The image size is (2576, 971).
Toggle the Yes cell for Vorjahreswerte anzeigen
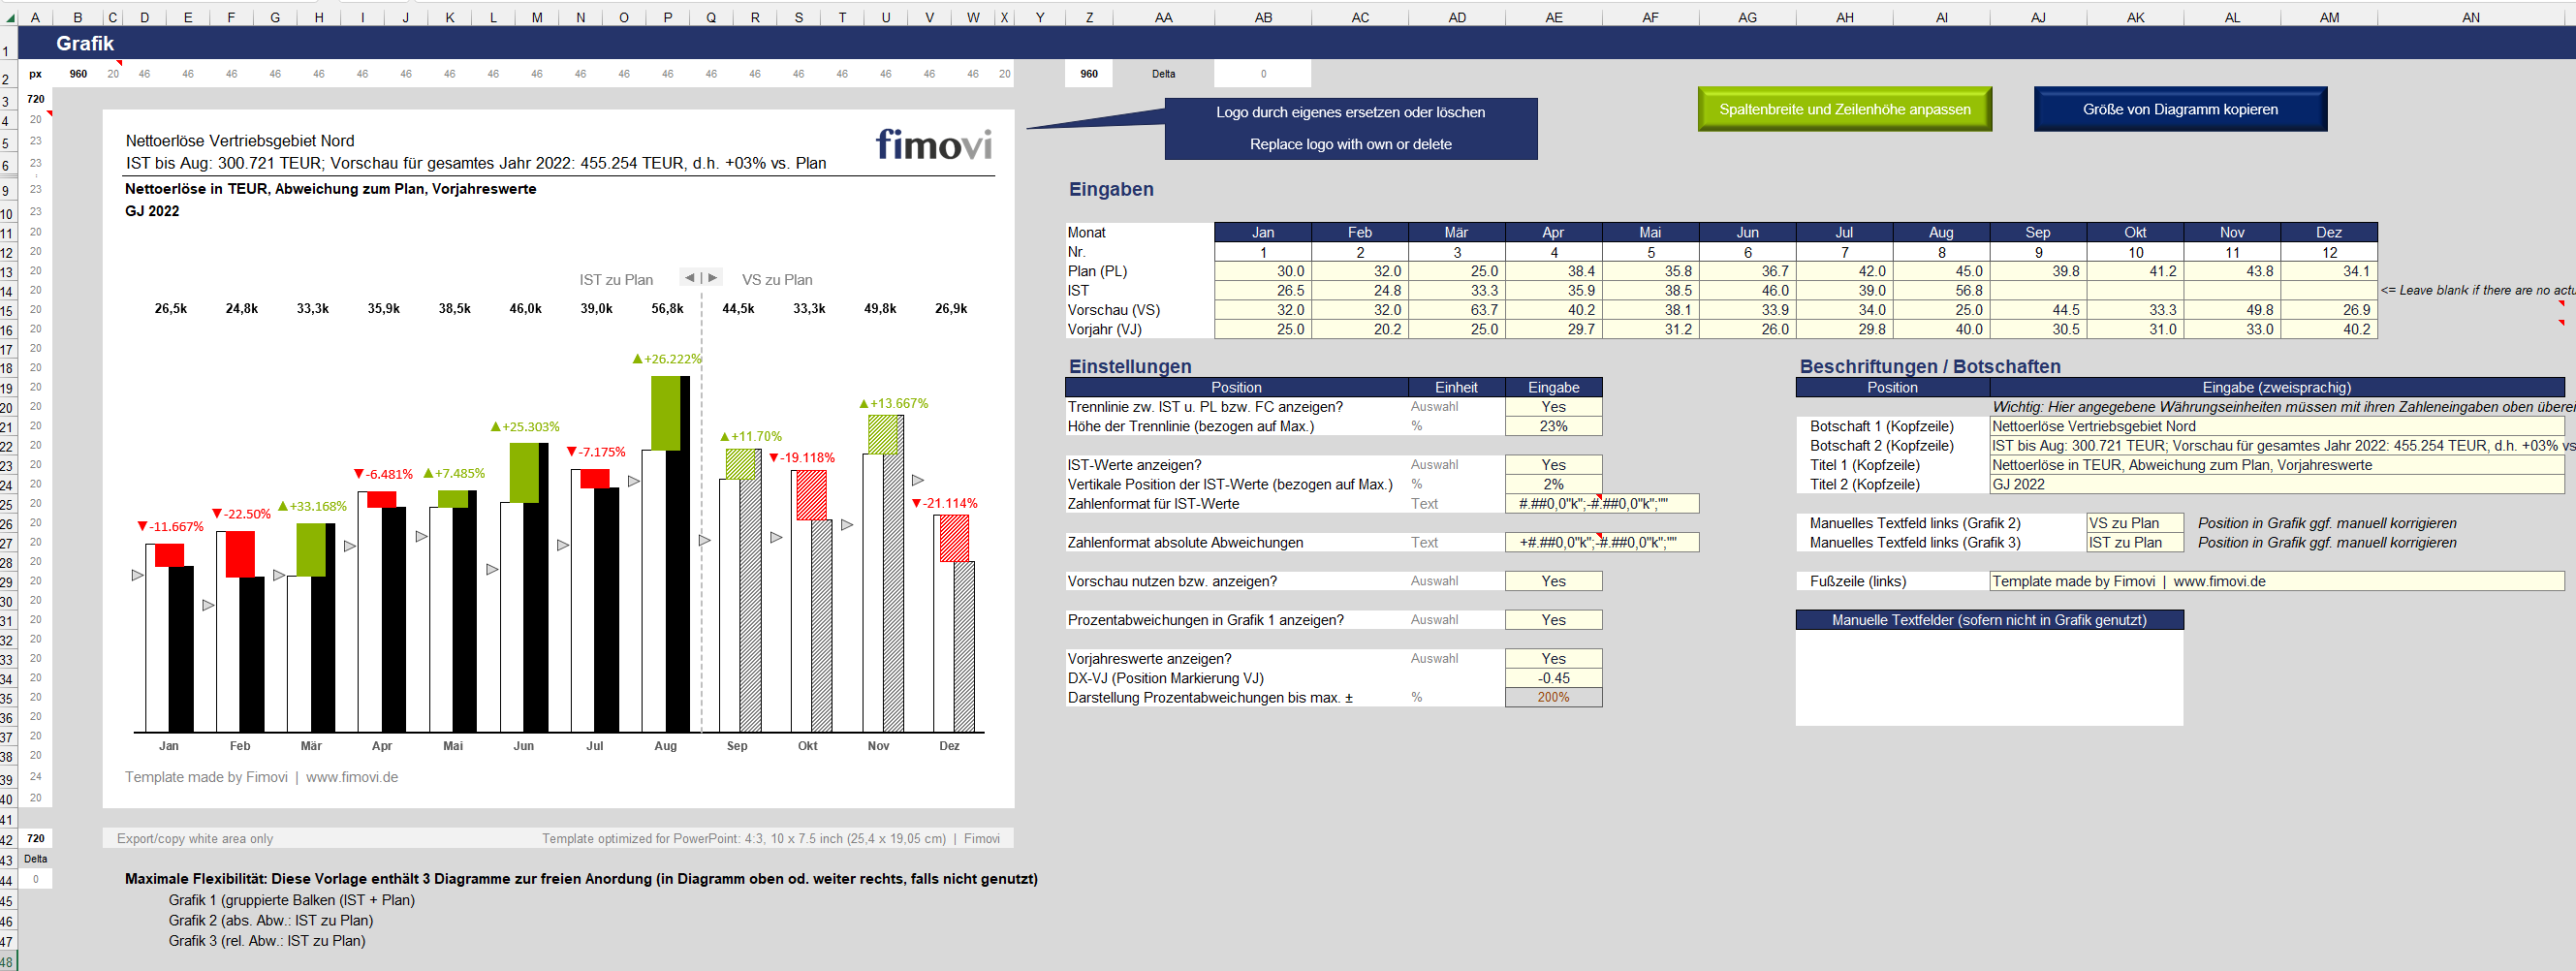[x=1552, y=659]
